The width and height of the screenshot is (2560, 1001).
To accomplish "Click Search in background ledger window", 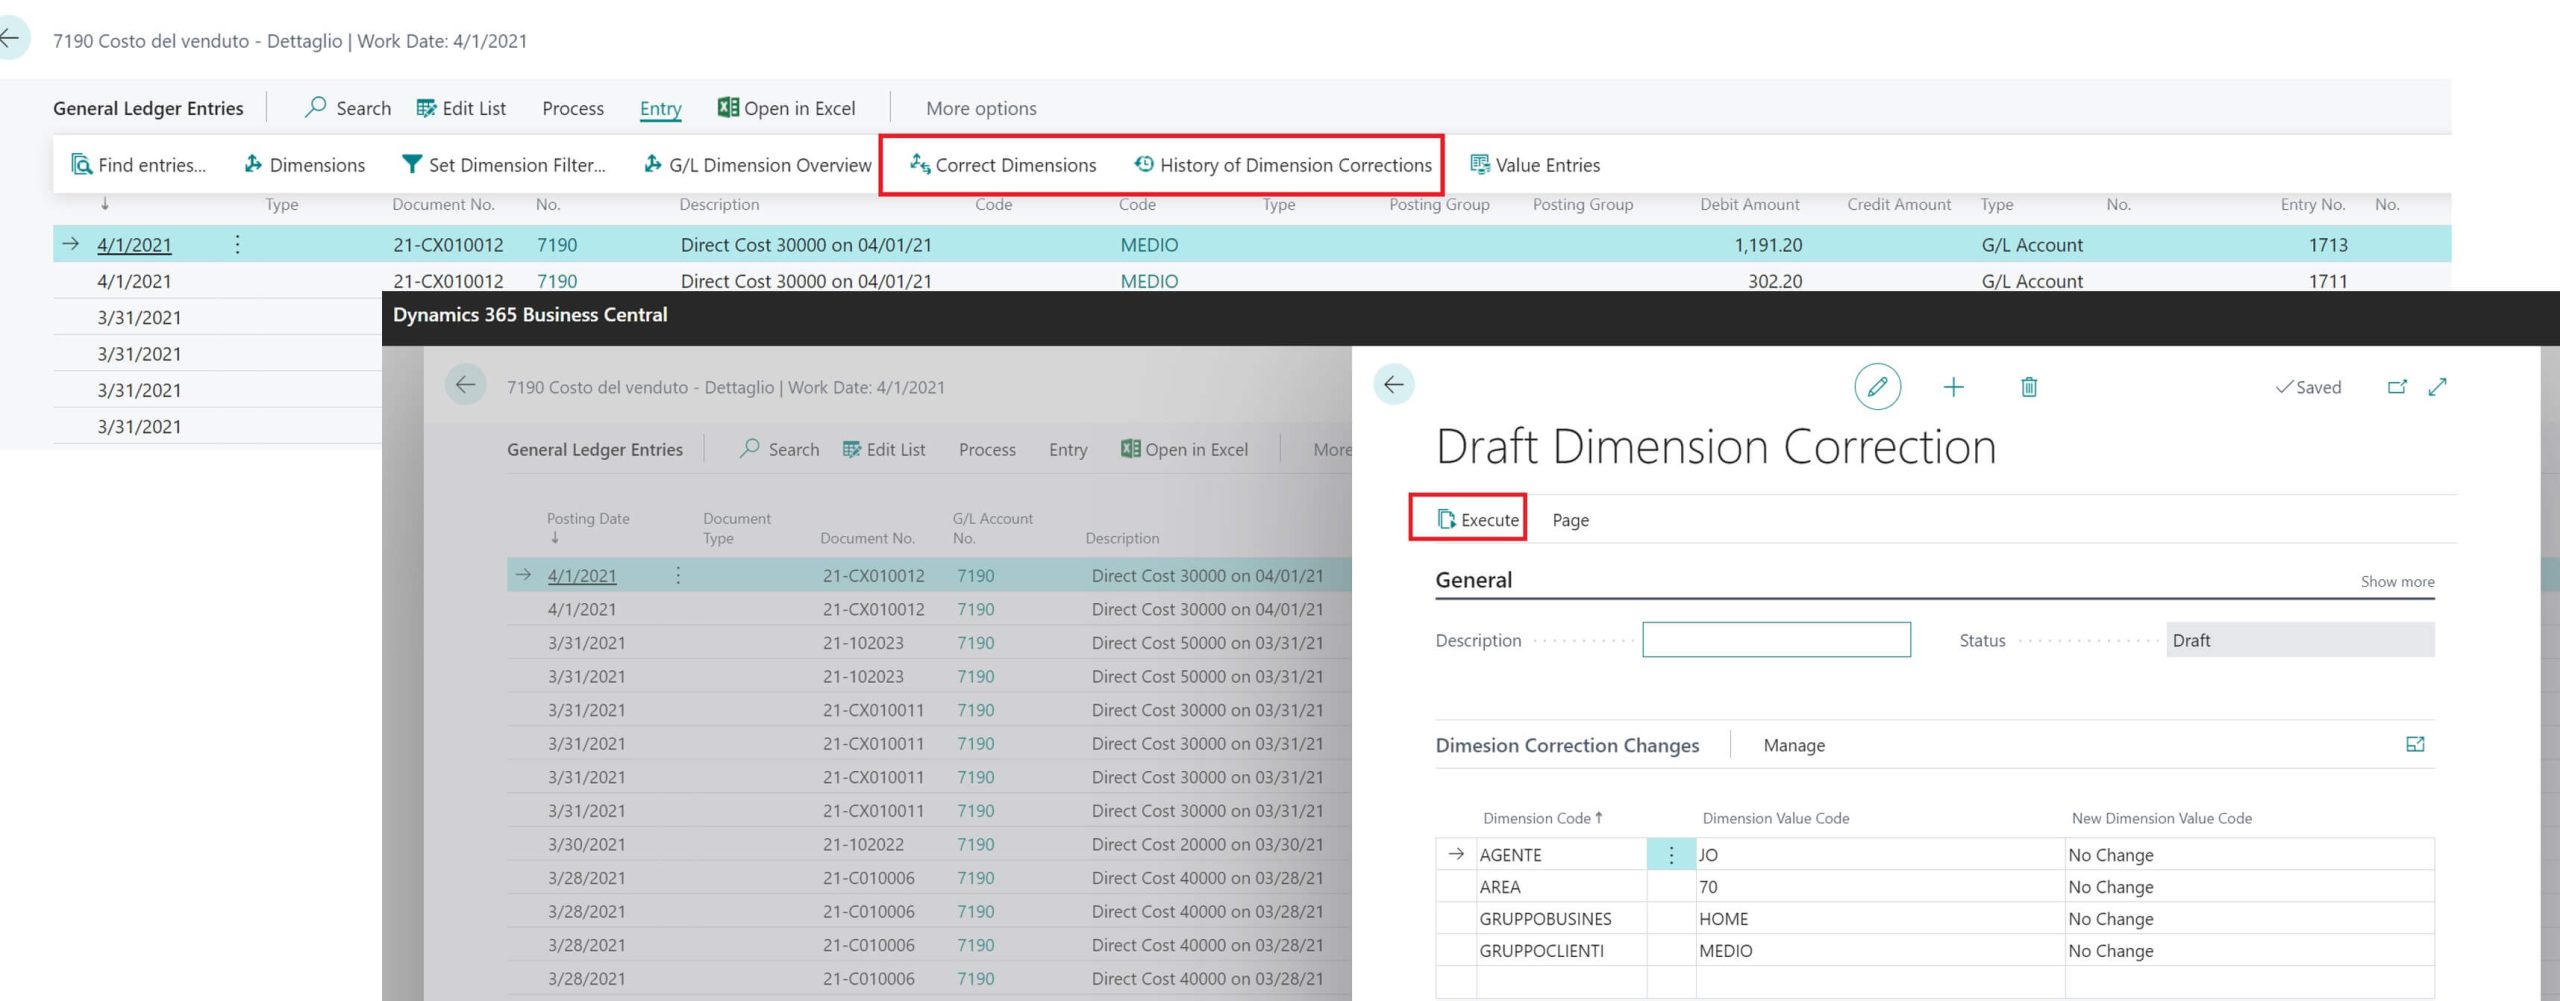I will [x=780, y=450].
